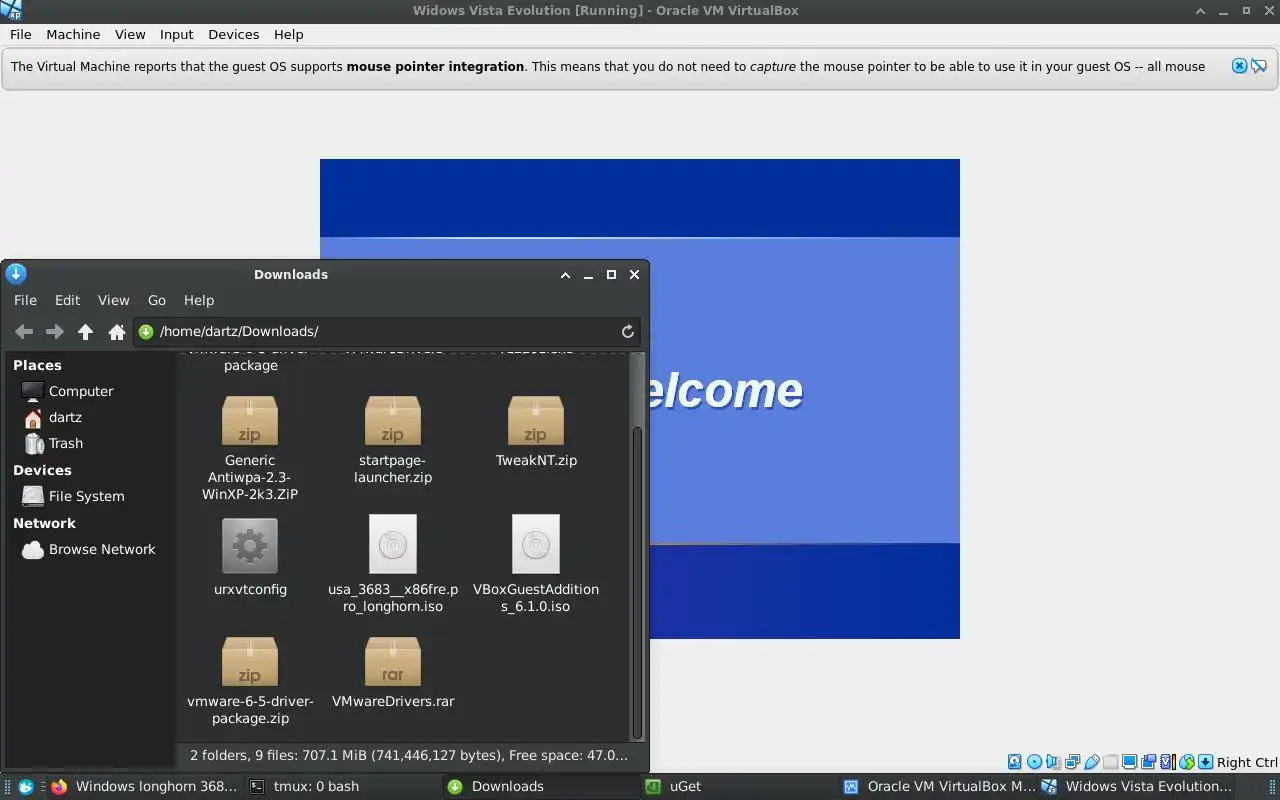
Task: Select the Generic Antiwpa-2.3-WinXP-2k3.ZiP archive
Action: coord(250,448)
